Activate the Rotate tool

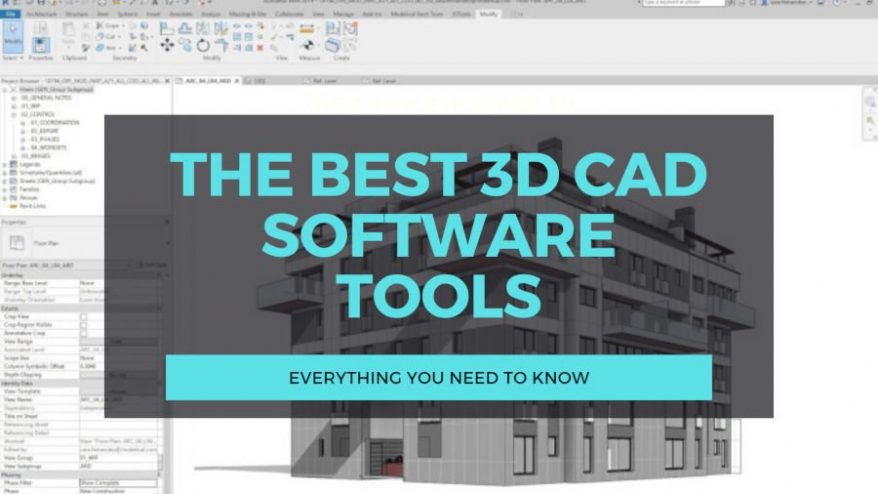click(203, 45)
